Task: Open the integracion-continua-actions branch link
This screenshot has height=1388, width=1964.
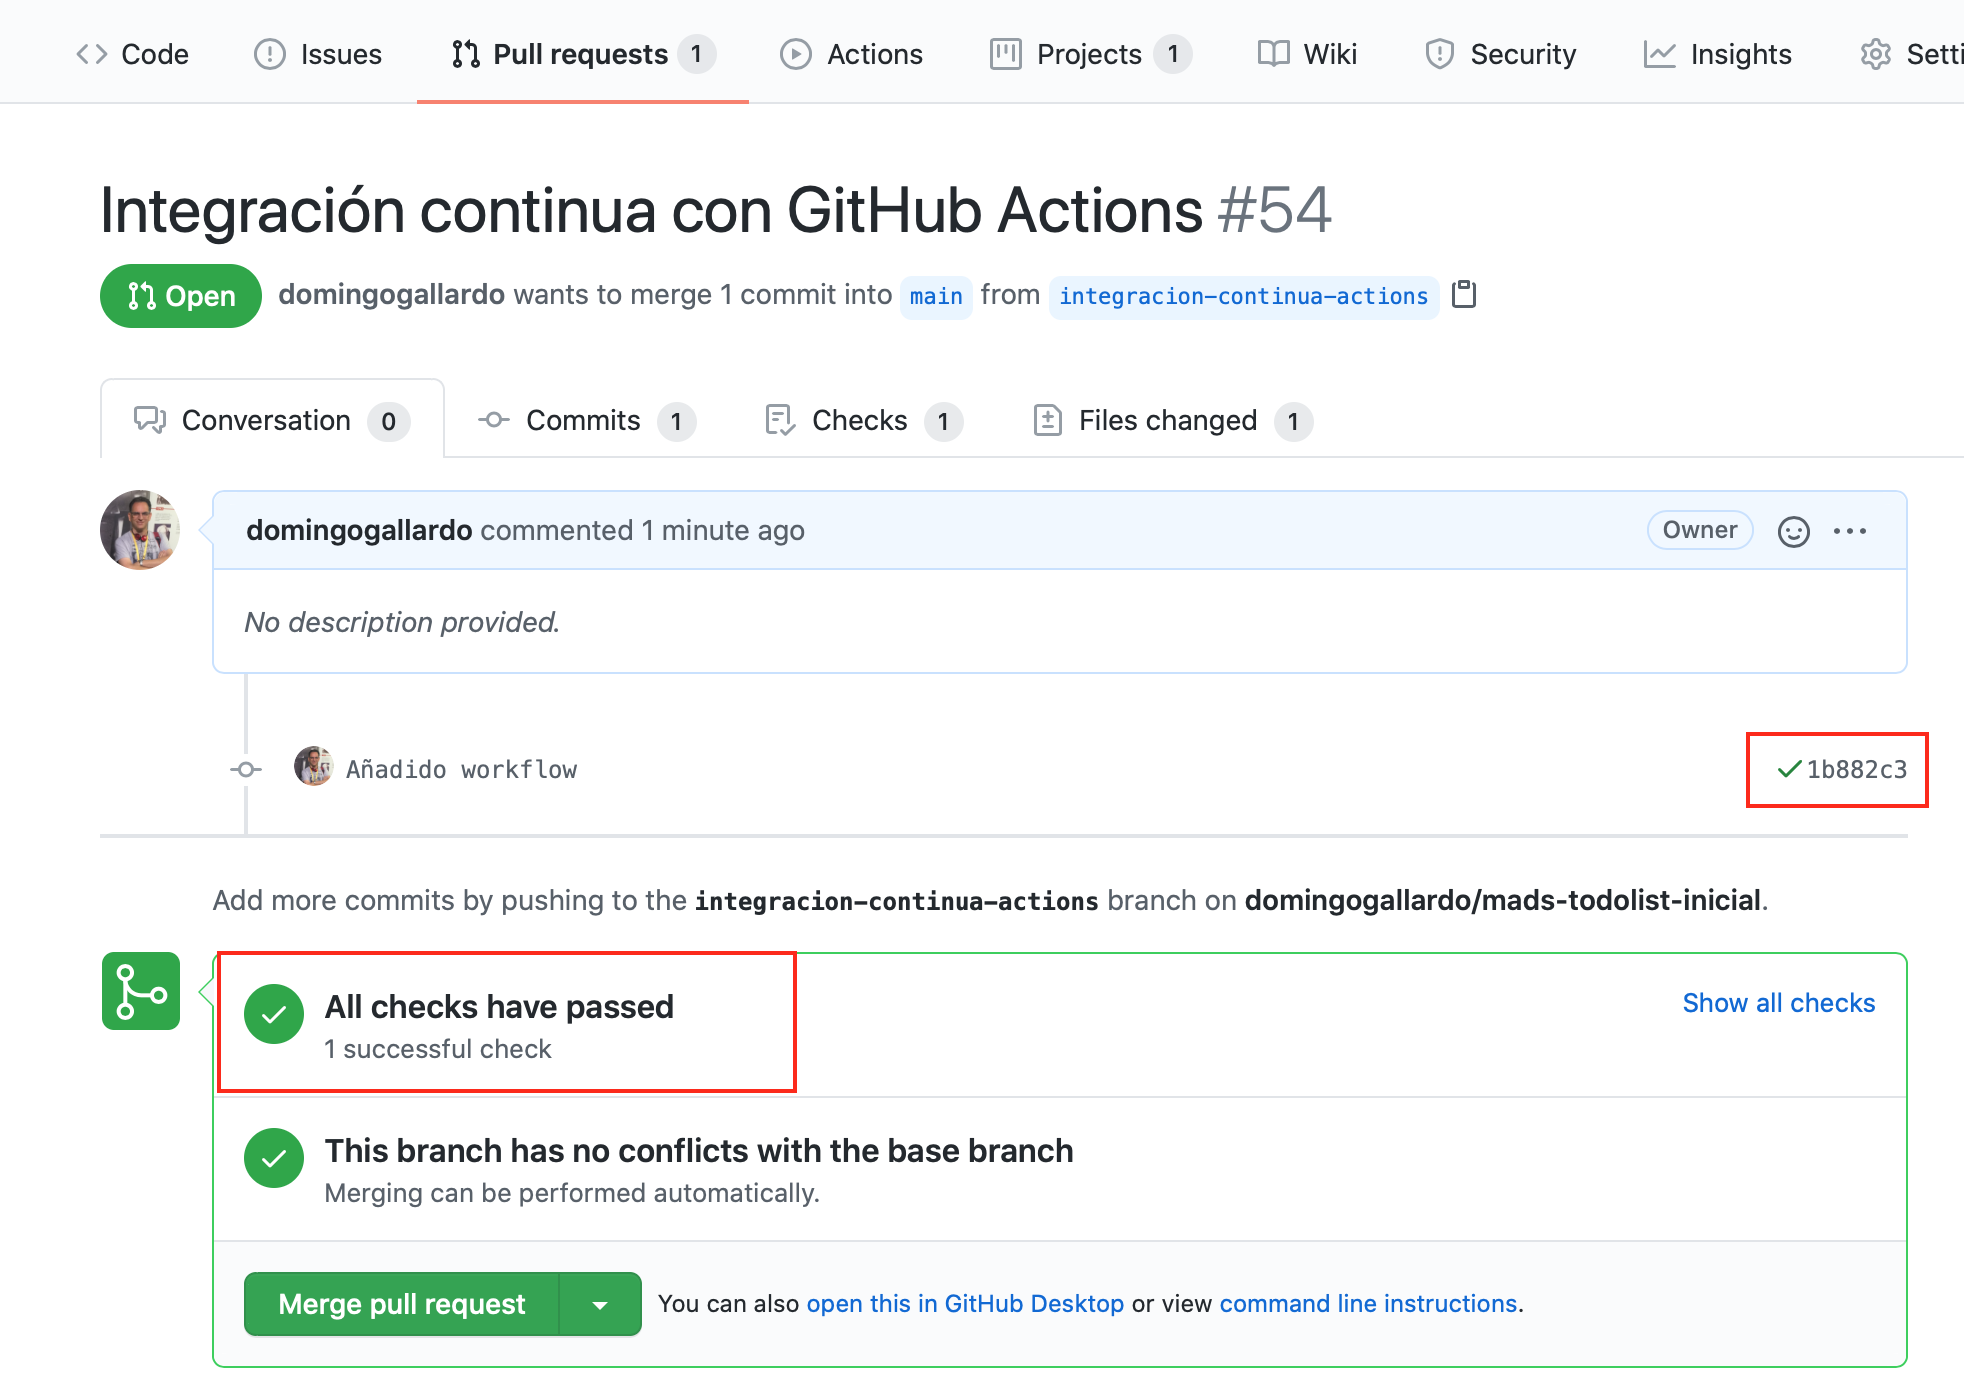Action: tap(1243, 297)
